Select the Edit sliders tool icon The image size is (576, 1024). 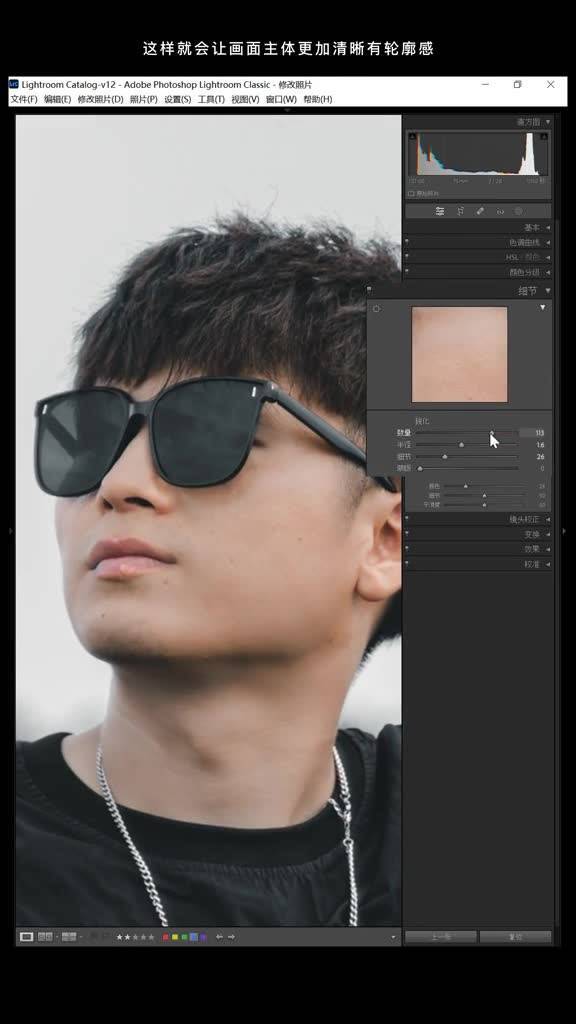point(440,211)
